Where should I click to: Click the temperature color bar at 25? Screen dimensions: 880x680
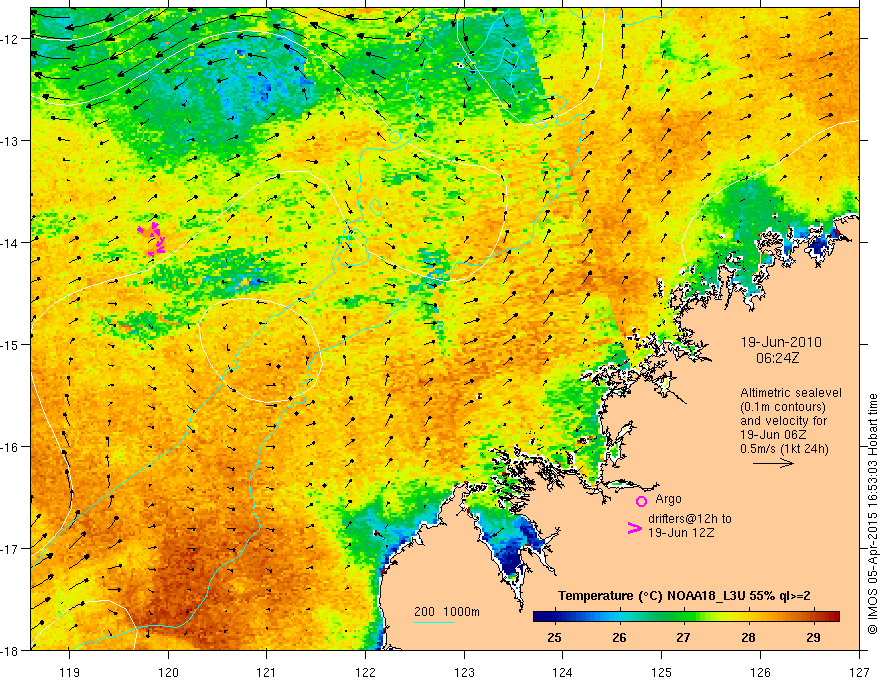[554, 617]
